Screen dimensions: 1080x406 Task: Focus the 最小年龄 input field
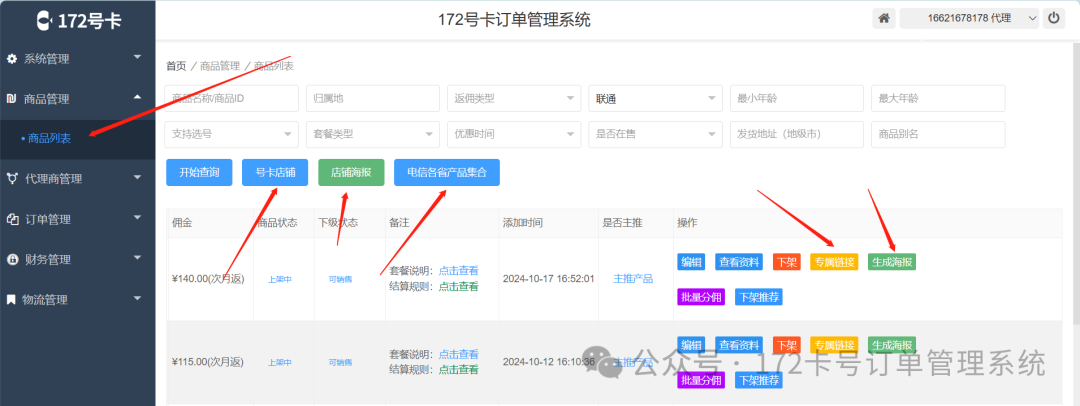click(x=797, y=99)
